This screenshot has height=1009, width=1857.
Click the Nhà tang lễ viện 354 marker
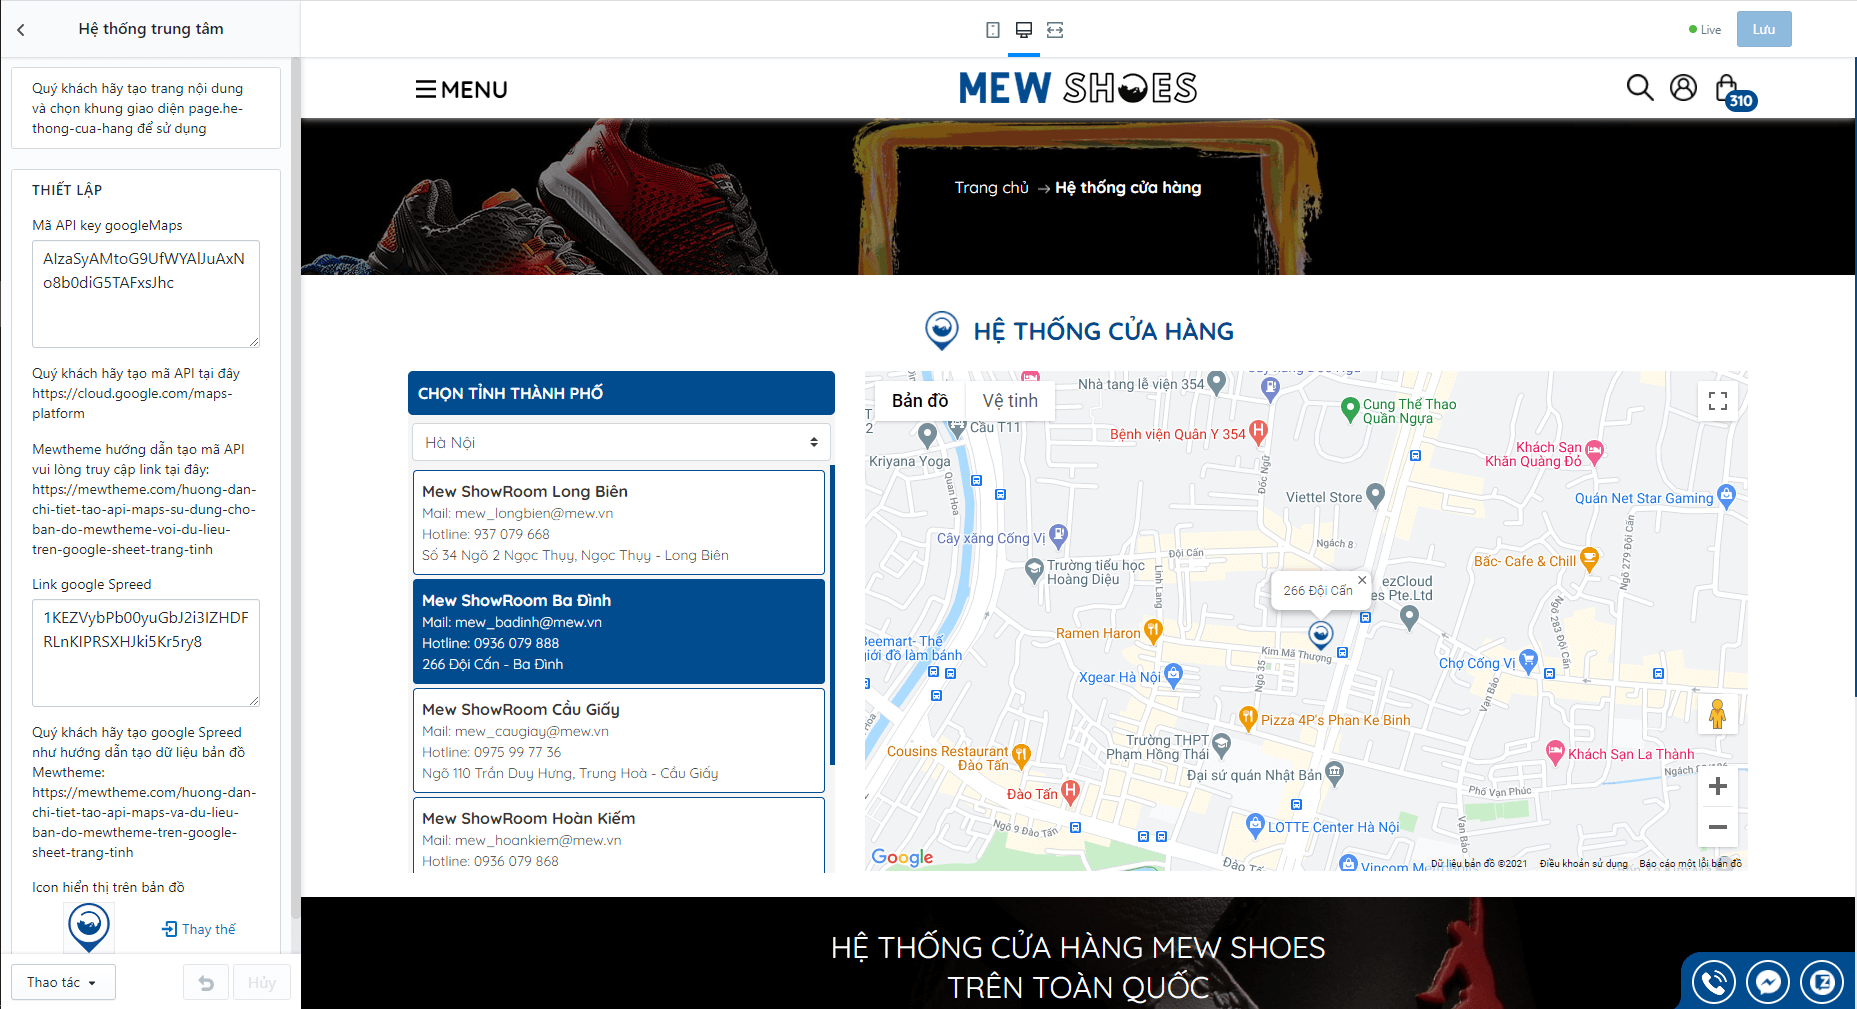coord(1216,381)
